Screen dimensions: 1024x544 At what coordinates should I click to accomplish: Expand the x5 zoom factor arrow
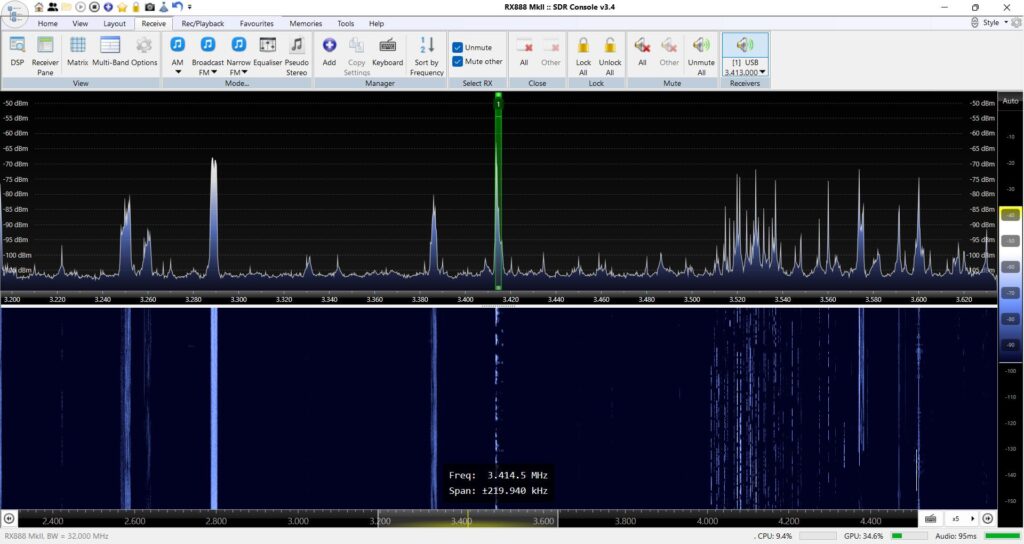point(972,519)
